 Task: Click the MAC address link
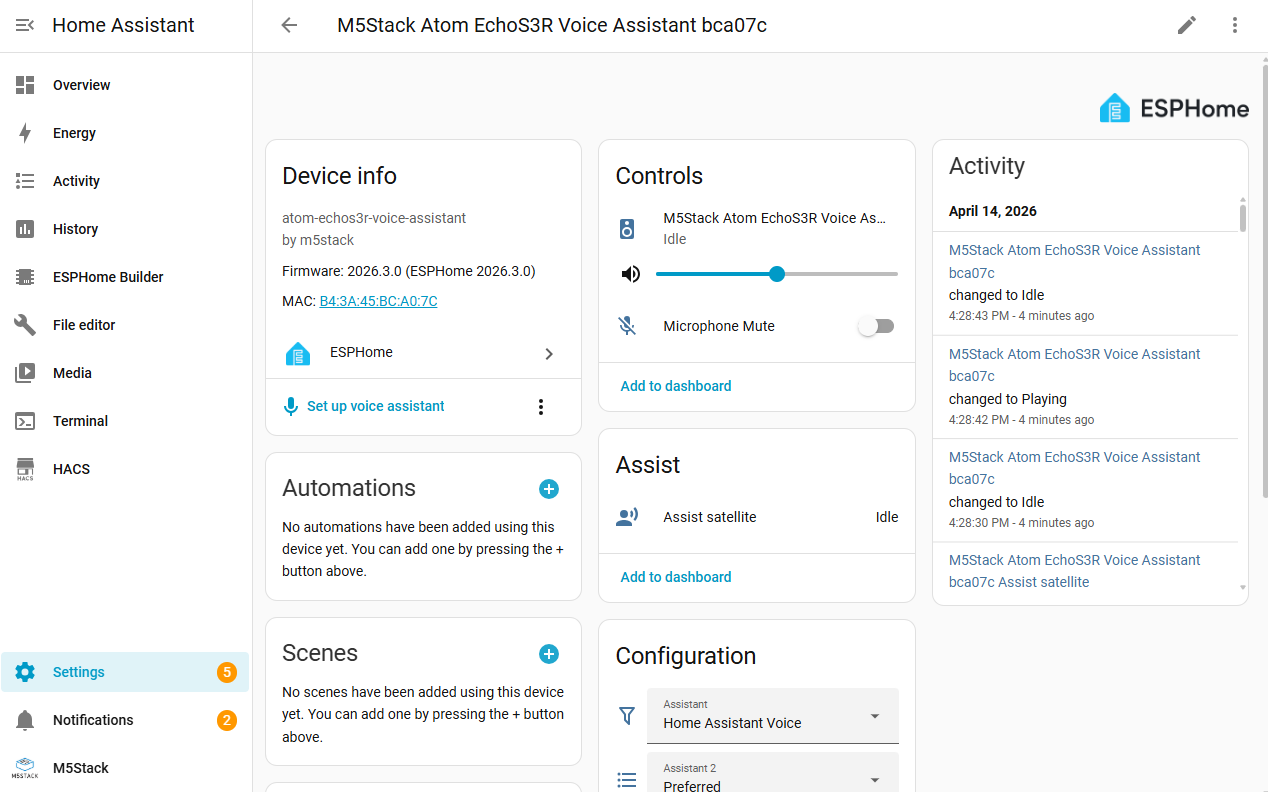[378, 301]
